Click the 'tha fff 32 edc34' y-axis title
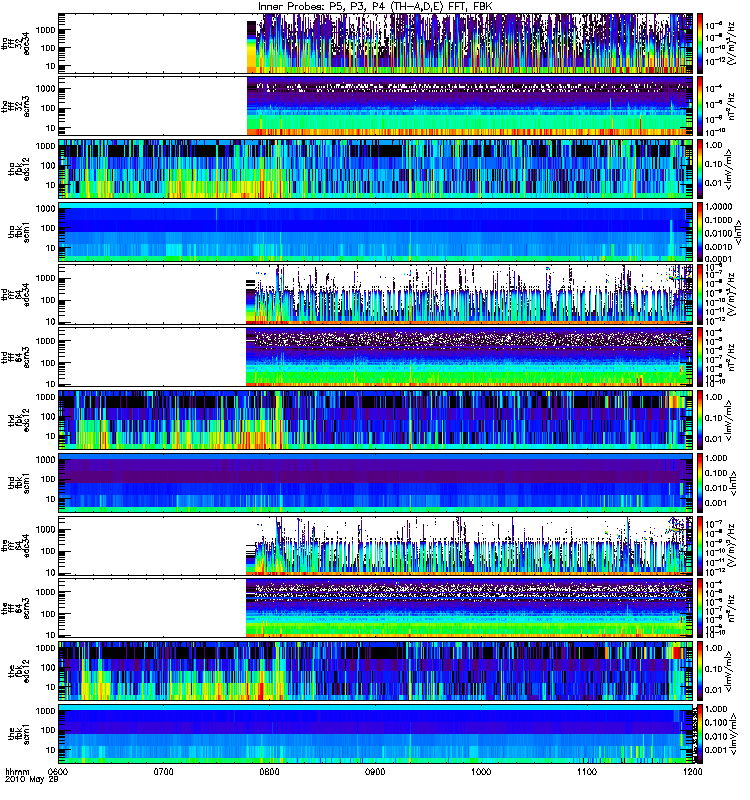750x800 pixels. click(15, 43)
